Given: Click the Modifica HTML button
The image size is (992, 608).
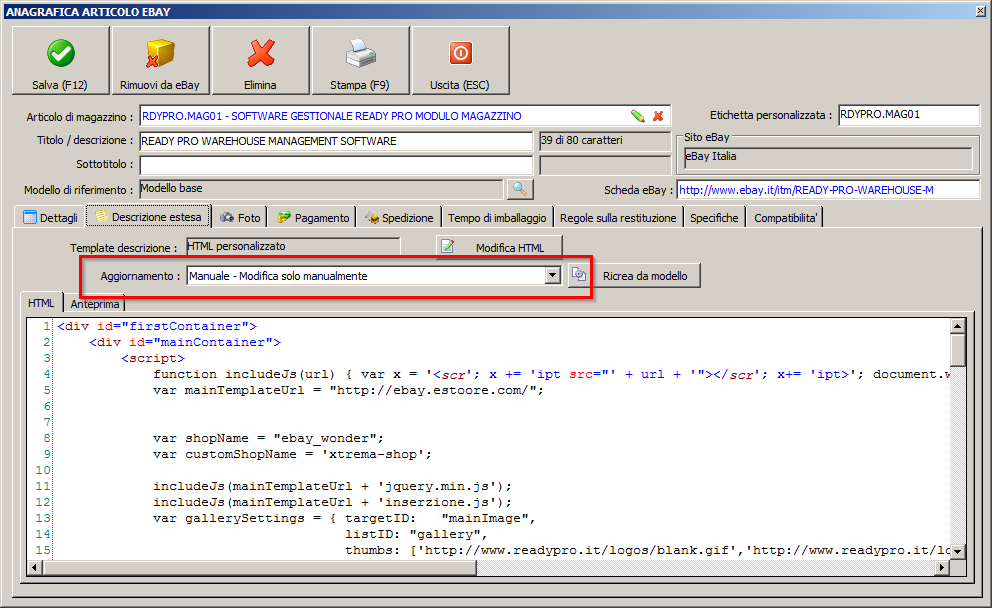Looking at the screenshot, I should [499, 247].
